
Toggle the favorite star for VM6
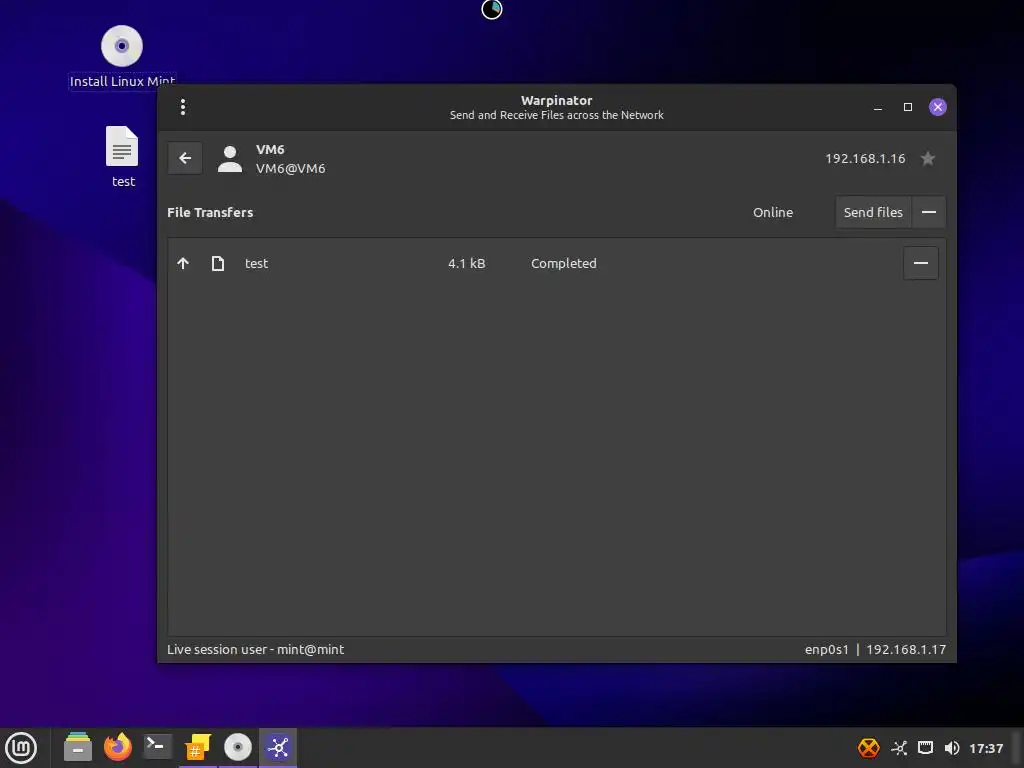tap(927, 158)
